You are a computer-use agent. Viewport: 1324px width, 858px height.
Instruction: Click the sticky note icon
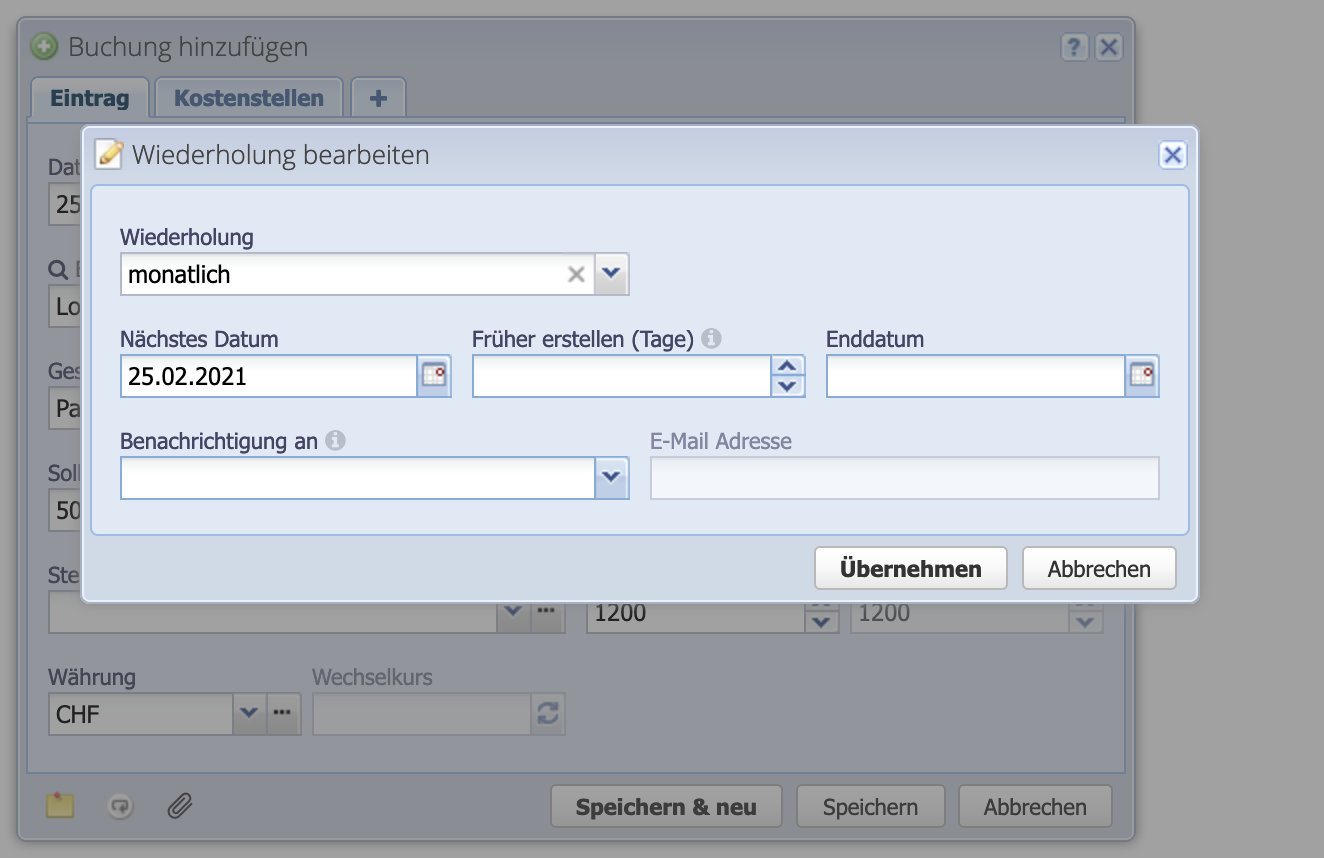59,806
